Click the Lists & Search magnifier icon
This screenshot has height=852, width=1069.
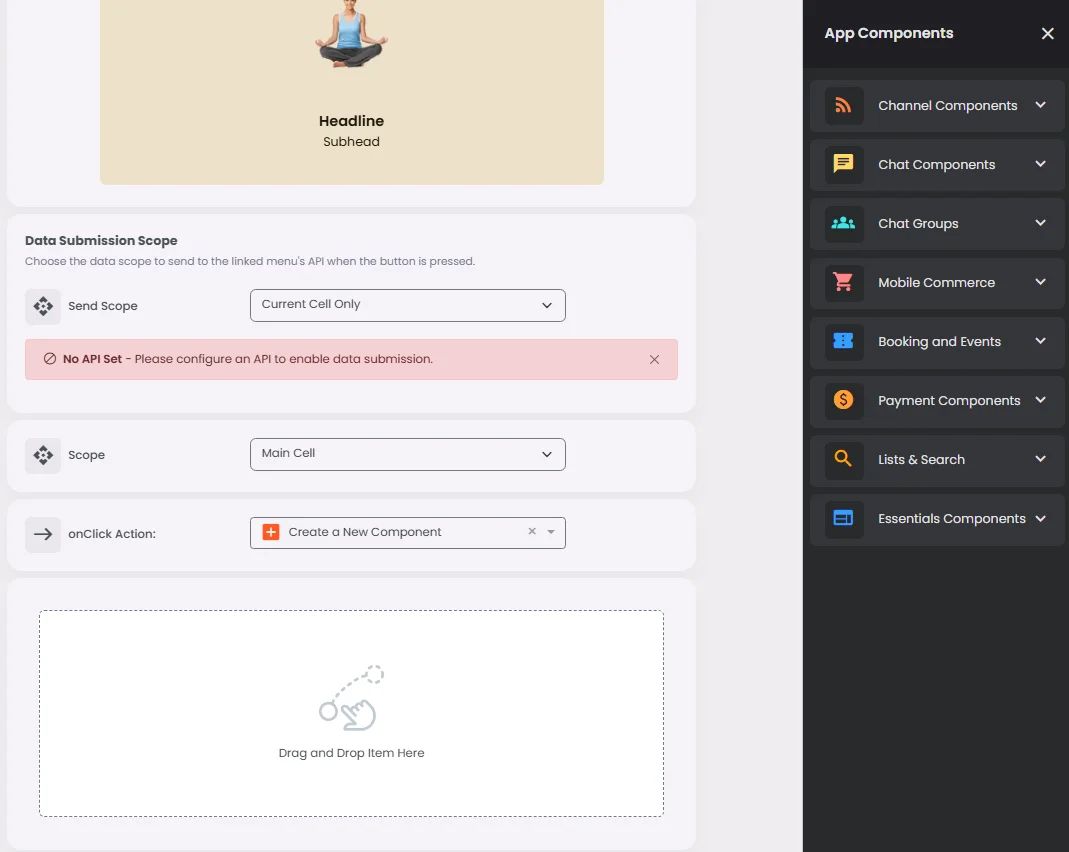(843, 459)
